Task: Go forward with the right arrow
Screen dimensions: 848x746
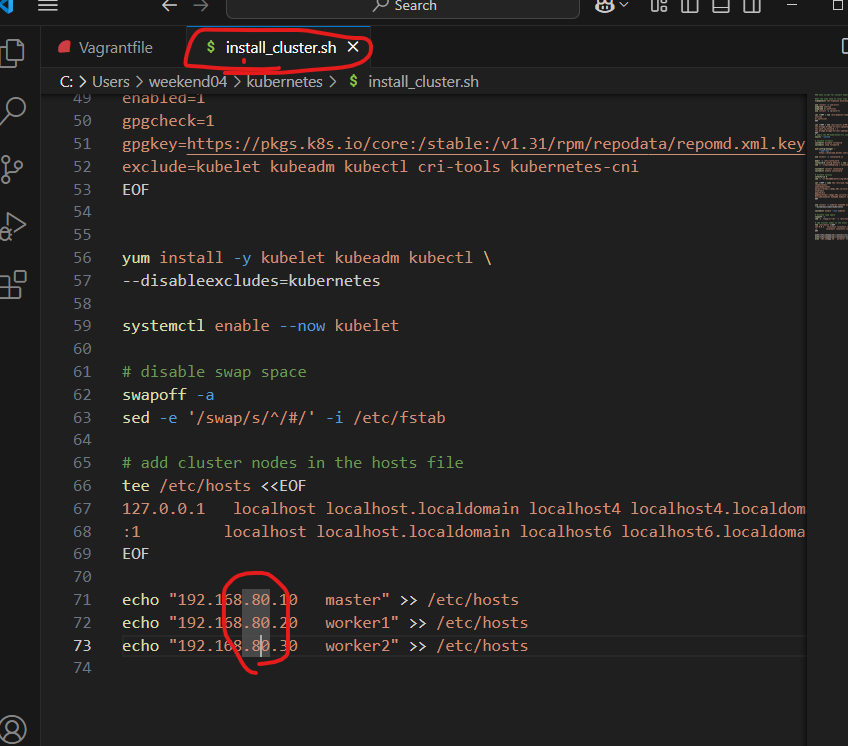Action: [x=201, y=6]
